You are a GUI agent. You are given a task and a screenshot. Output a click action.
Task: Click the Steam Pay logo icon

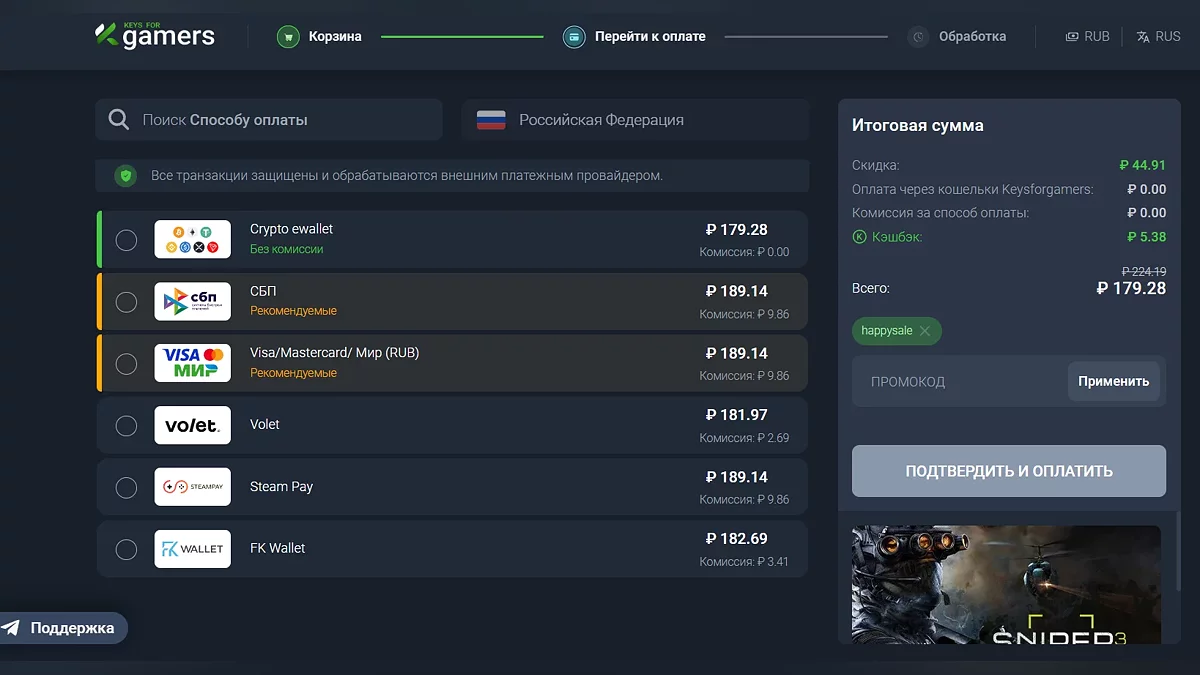tap(192, 487)
